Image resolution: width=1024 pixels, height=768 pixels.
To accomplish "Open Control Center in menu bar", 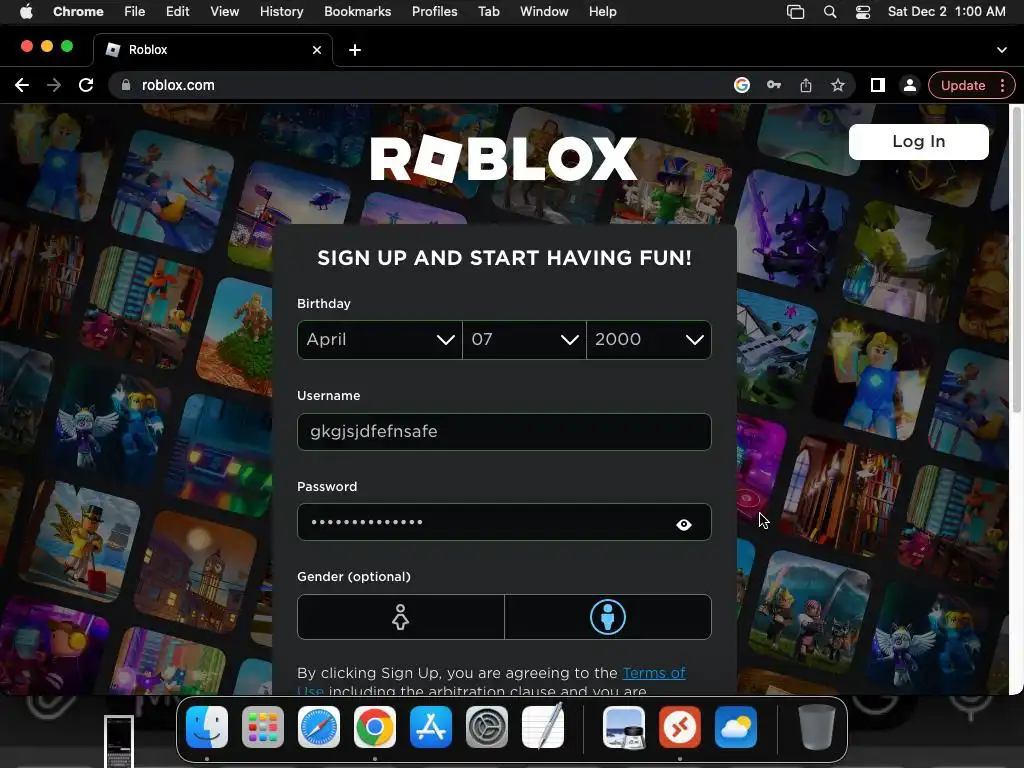I will [863, 12].
